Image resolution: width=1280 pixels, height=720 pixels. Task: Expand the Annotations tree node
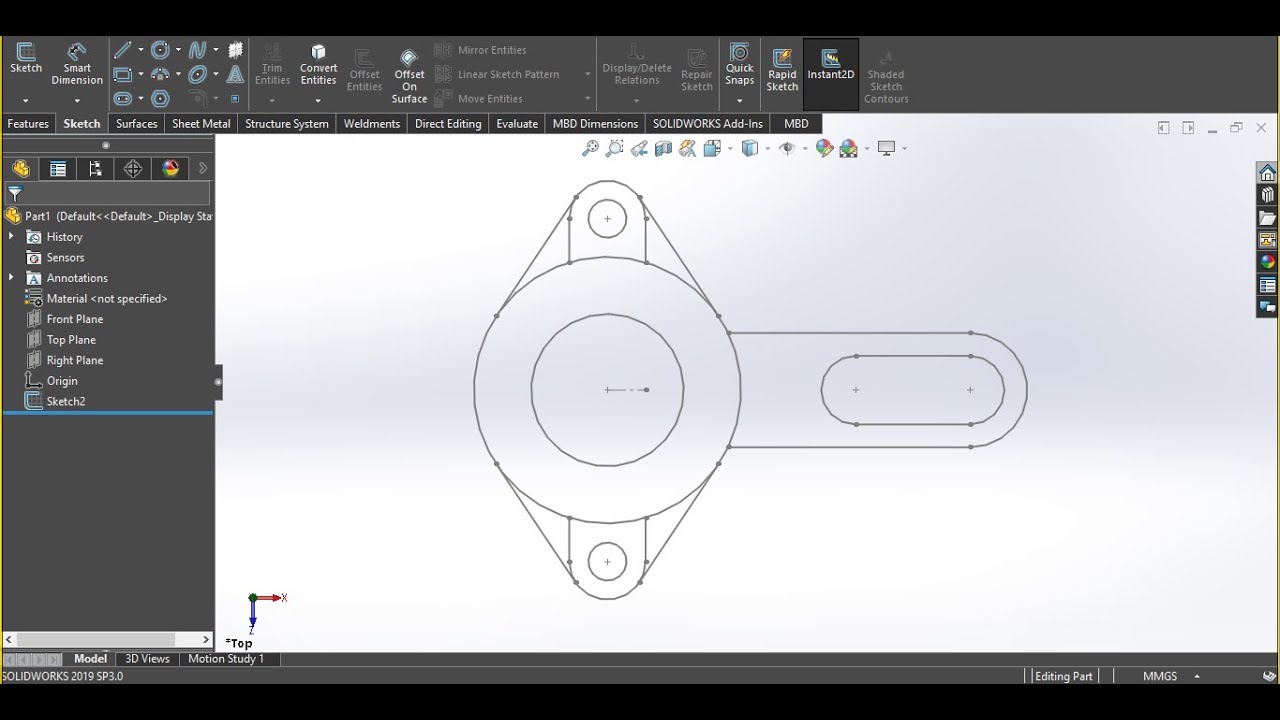[11, 278]
